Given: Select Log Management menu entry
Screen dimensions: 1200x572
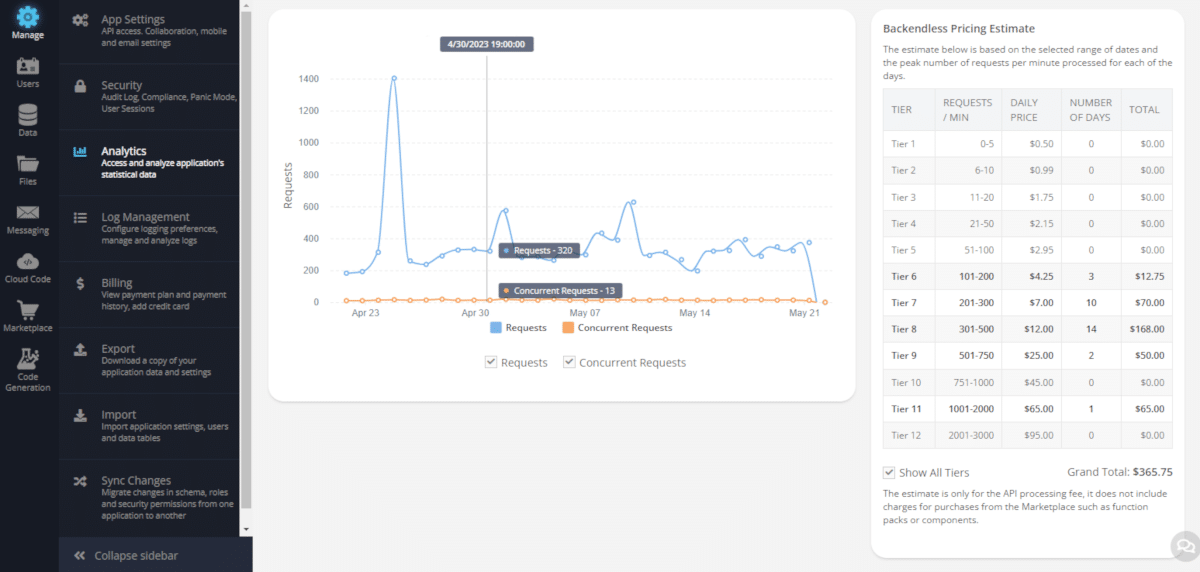Looking at the screenshot, I should 149,228.
